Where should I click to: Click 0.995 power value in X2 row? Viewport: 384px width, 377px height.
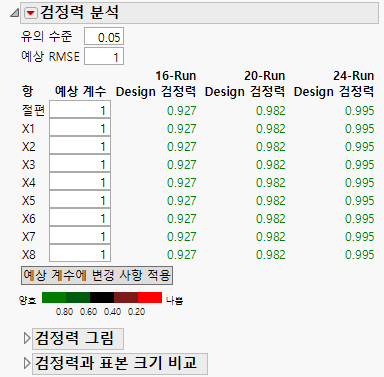pos(360,147)
